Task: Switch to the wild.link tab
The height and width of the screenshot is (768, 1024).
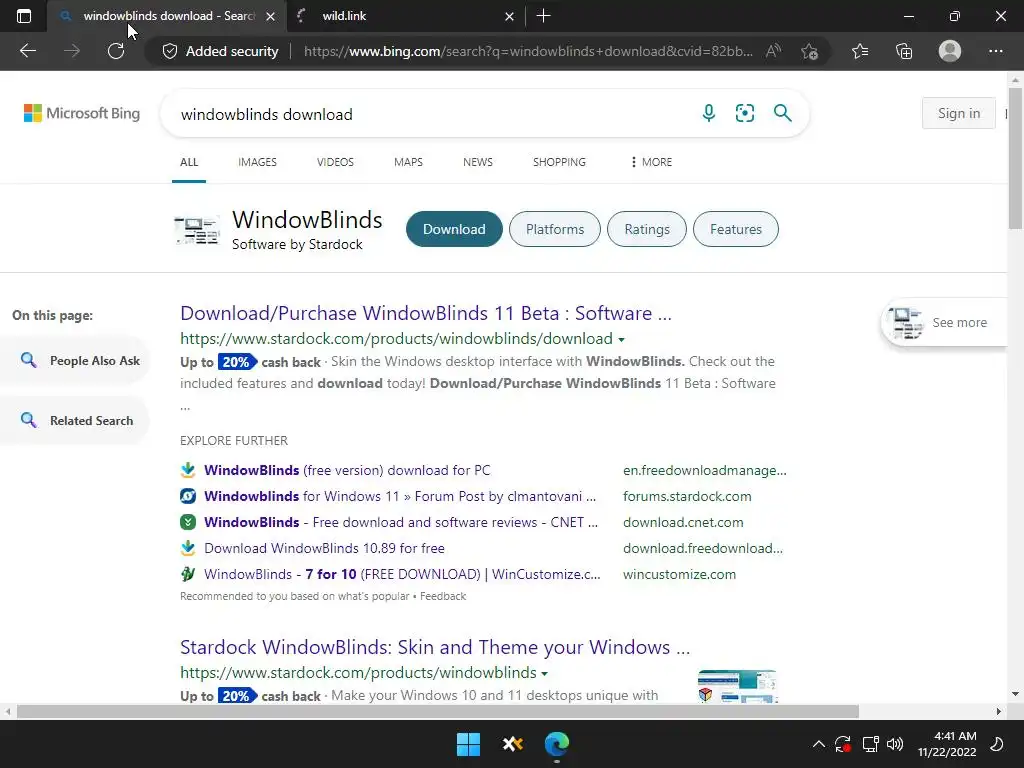Action: tap(405, 16)
